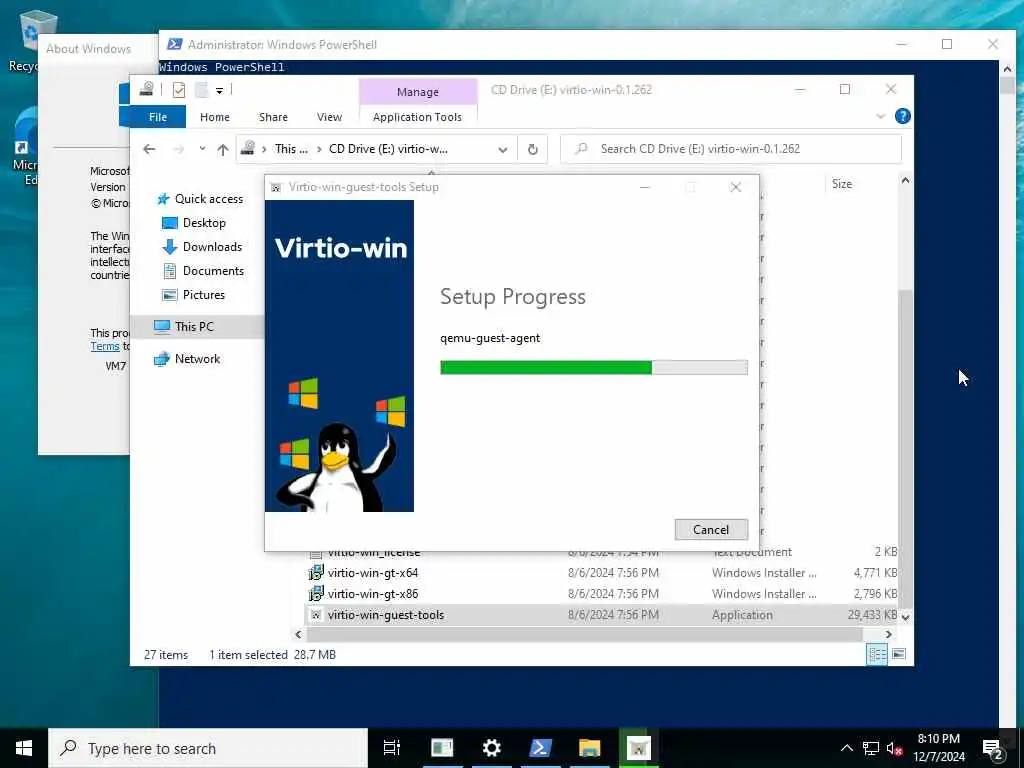This screenshot has height=768, width=1024.
Task: Open the clock showing 8:10 PM
Action: pyautogui.click(x=939, y=748)
